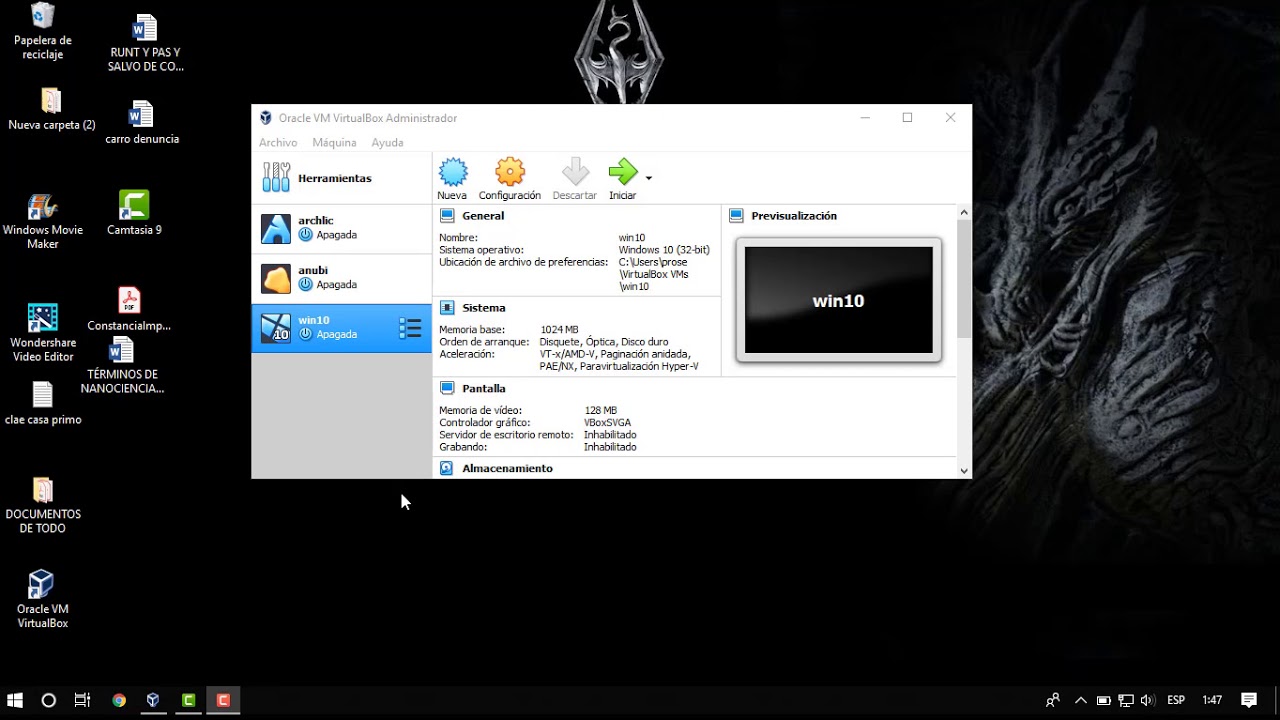Screen dimensions: 1280x720
Task: Click the Almacenamiento section header
Action: [507, 468]
